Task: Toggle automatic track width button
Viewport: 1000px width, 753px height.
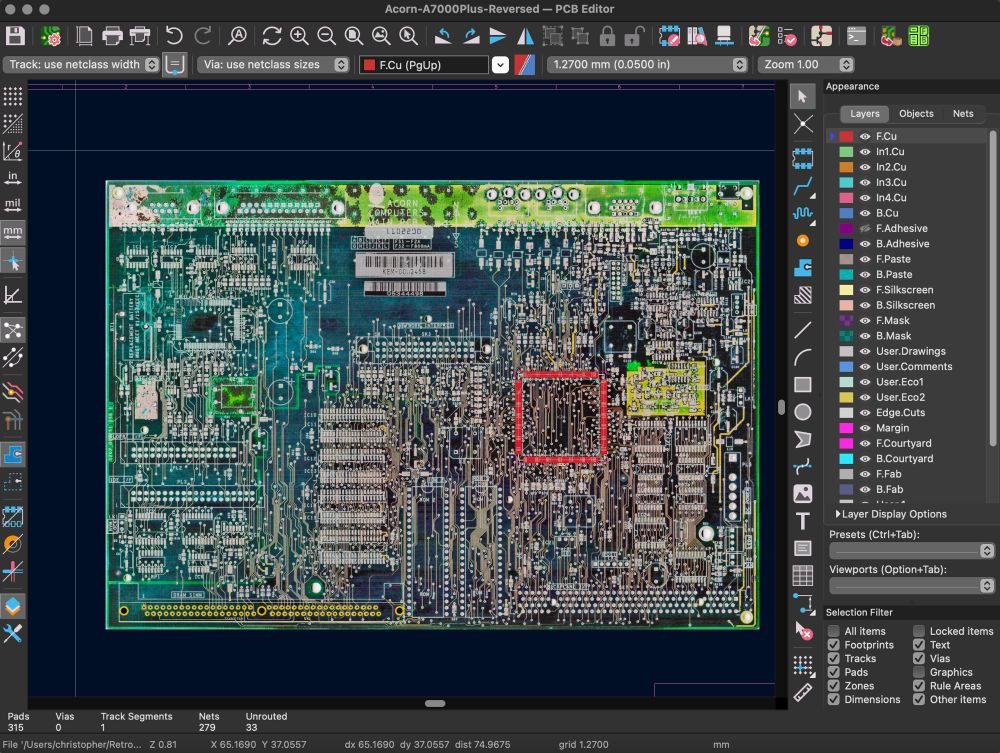Action: (174, 64)
